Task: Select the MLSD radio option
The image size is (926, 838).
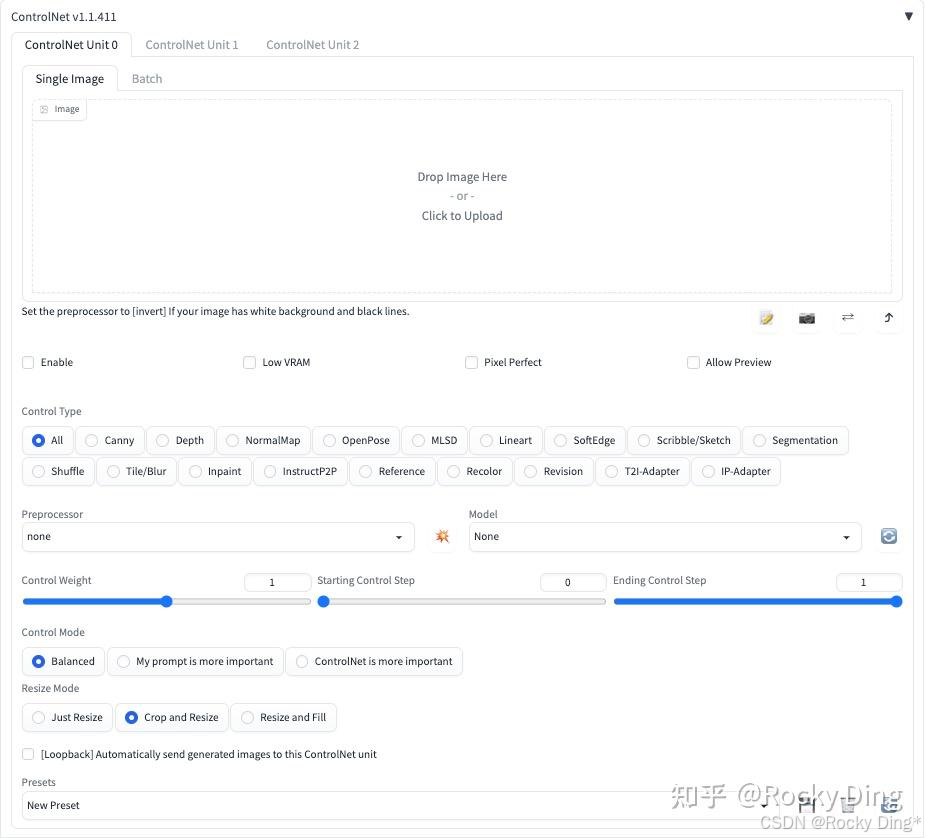Action: [x=435, y=441]
